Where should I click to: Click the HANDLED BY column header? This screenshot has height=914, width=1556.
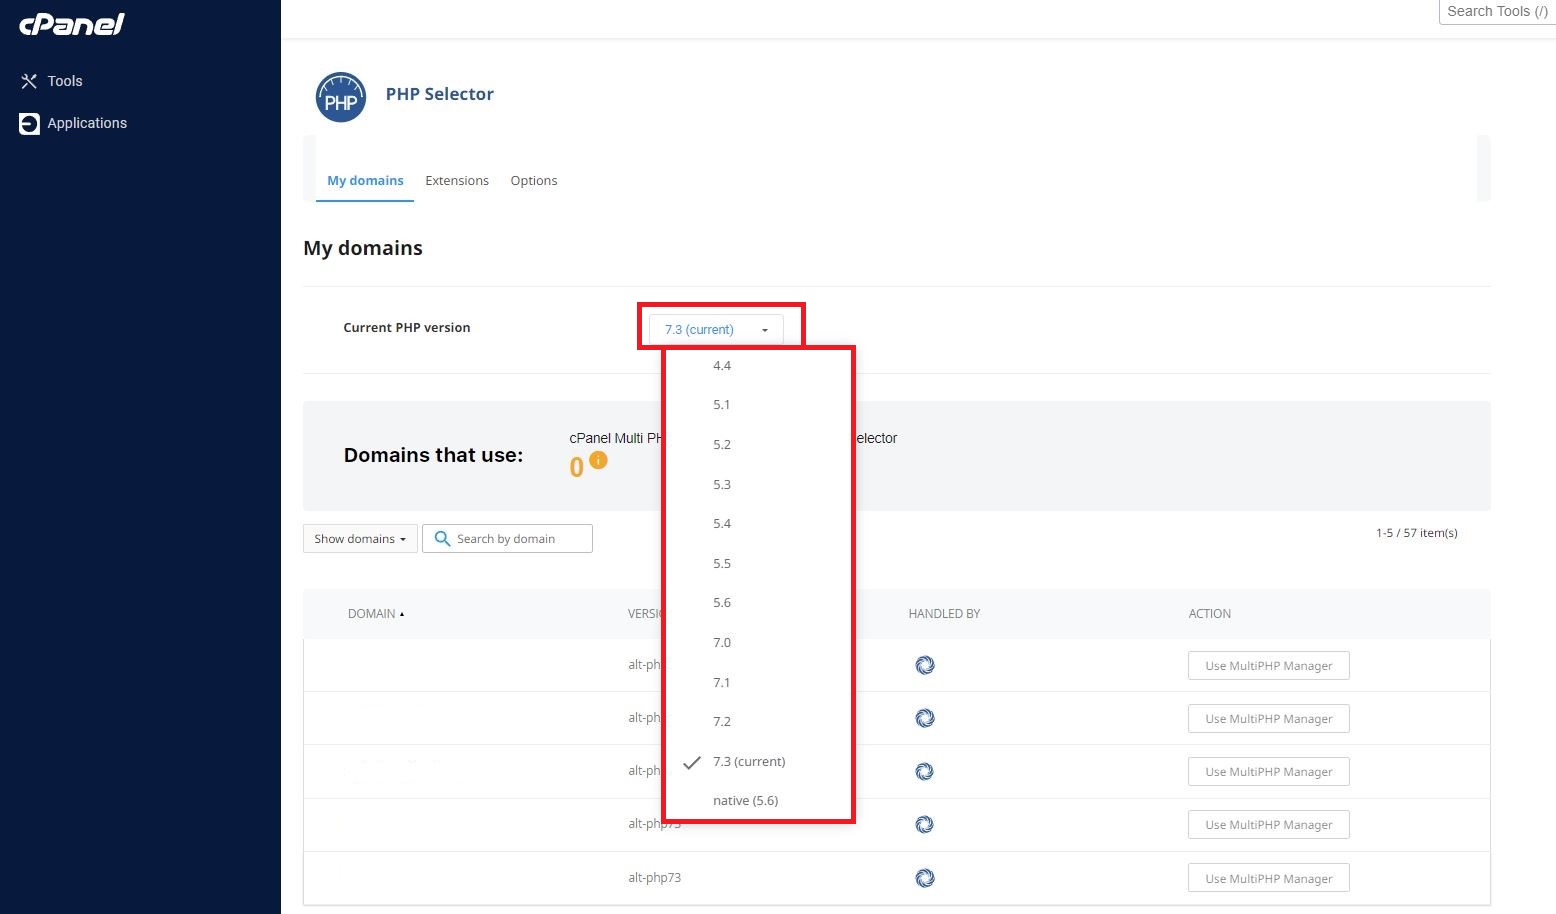(944, 614)
